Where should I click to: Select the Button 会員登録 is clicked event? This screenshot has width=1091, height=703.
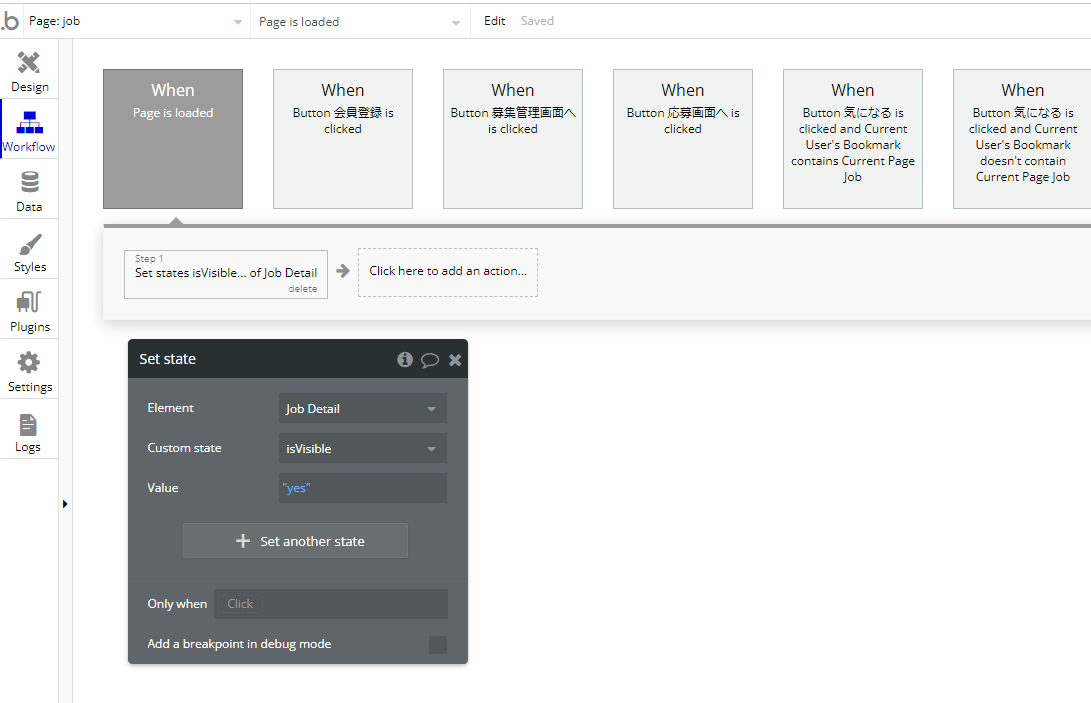click(343, 139)
